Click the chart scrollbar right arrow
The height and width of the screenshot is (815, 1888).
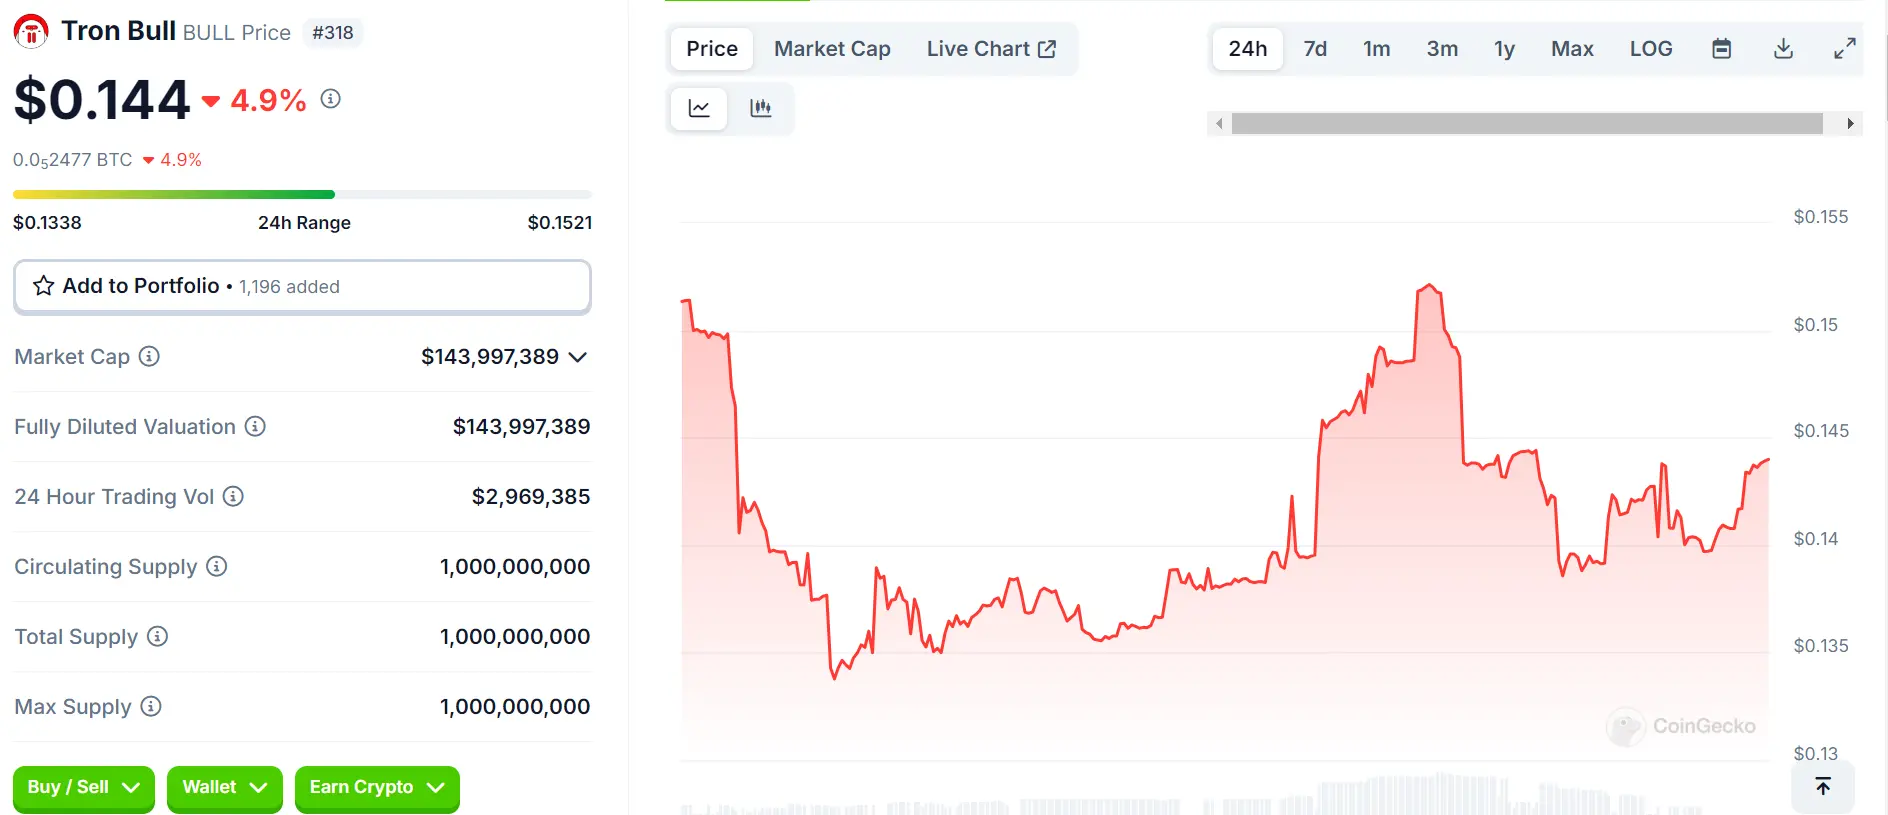[x=1850, y=124]
